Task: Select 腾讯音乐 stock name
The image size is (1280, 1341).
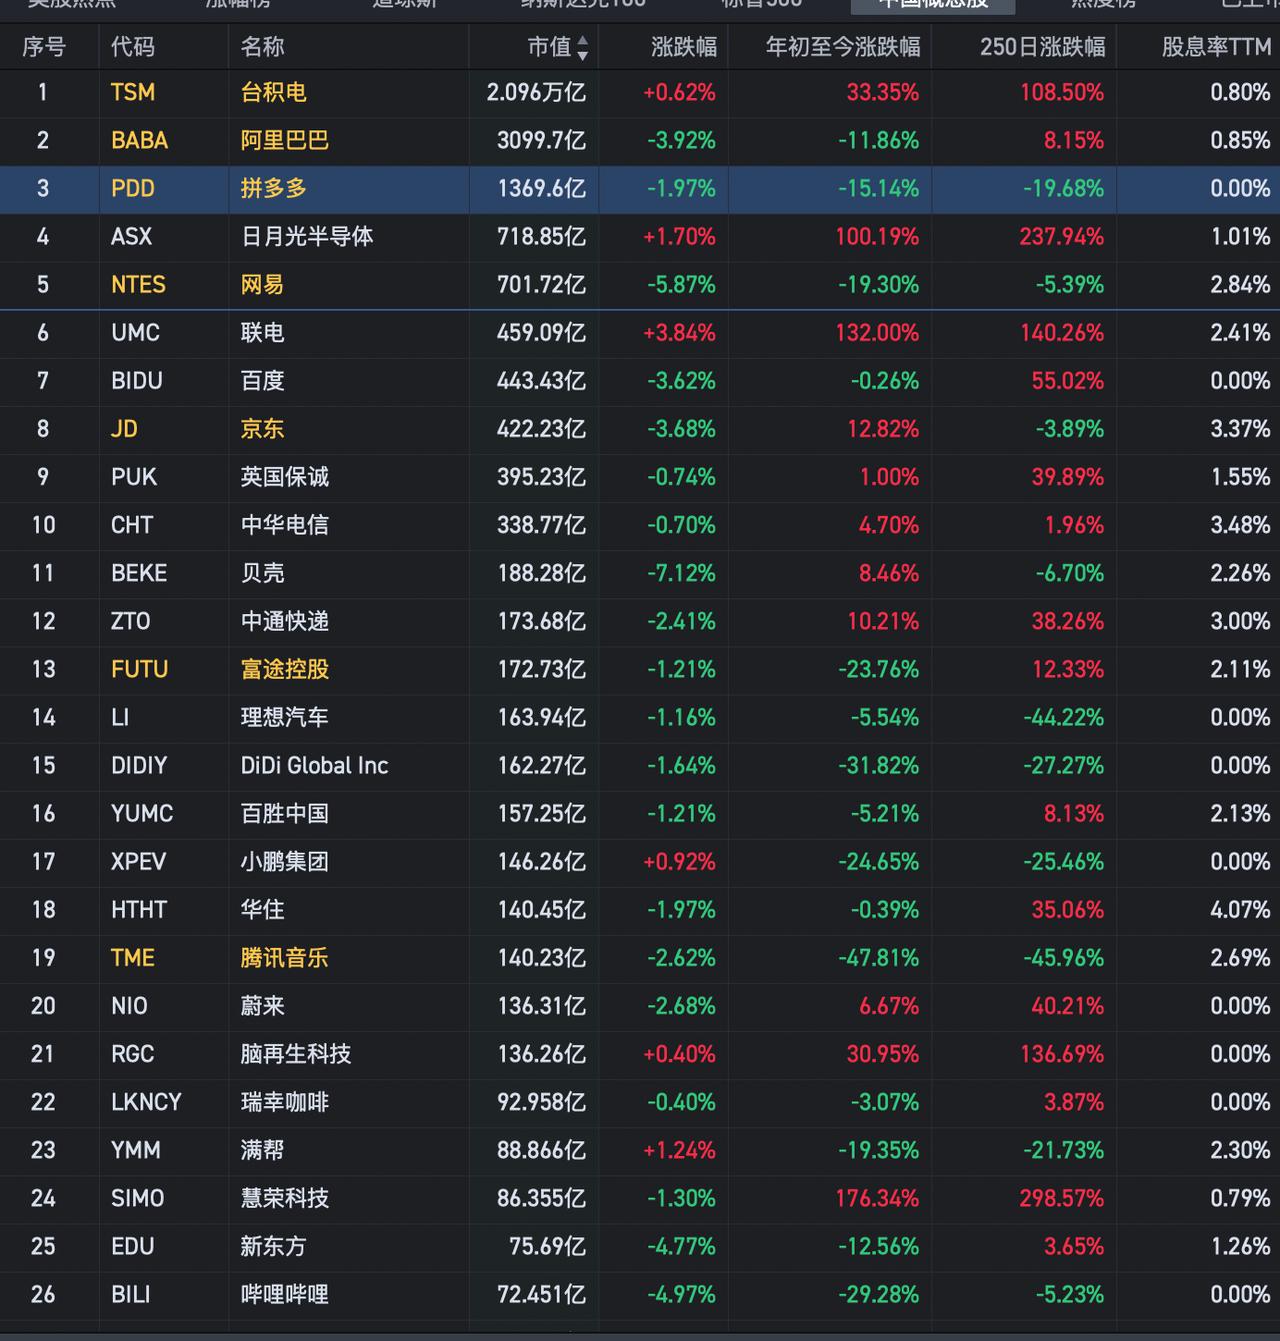Action: tap(284, 957)
